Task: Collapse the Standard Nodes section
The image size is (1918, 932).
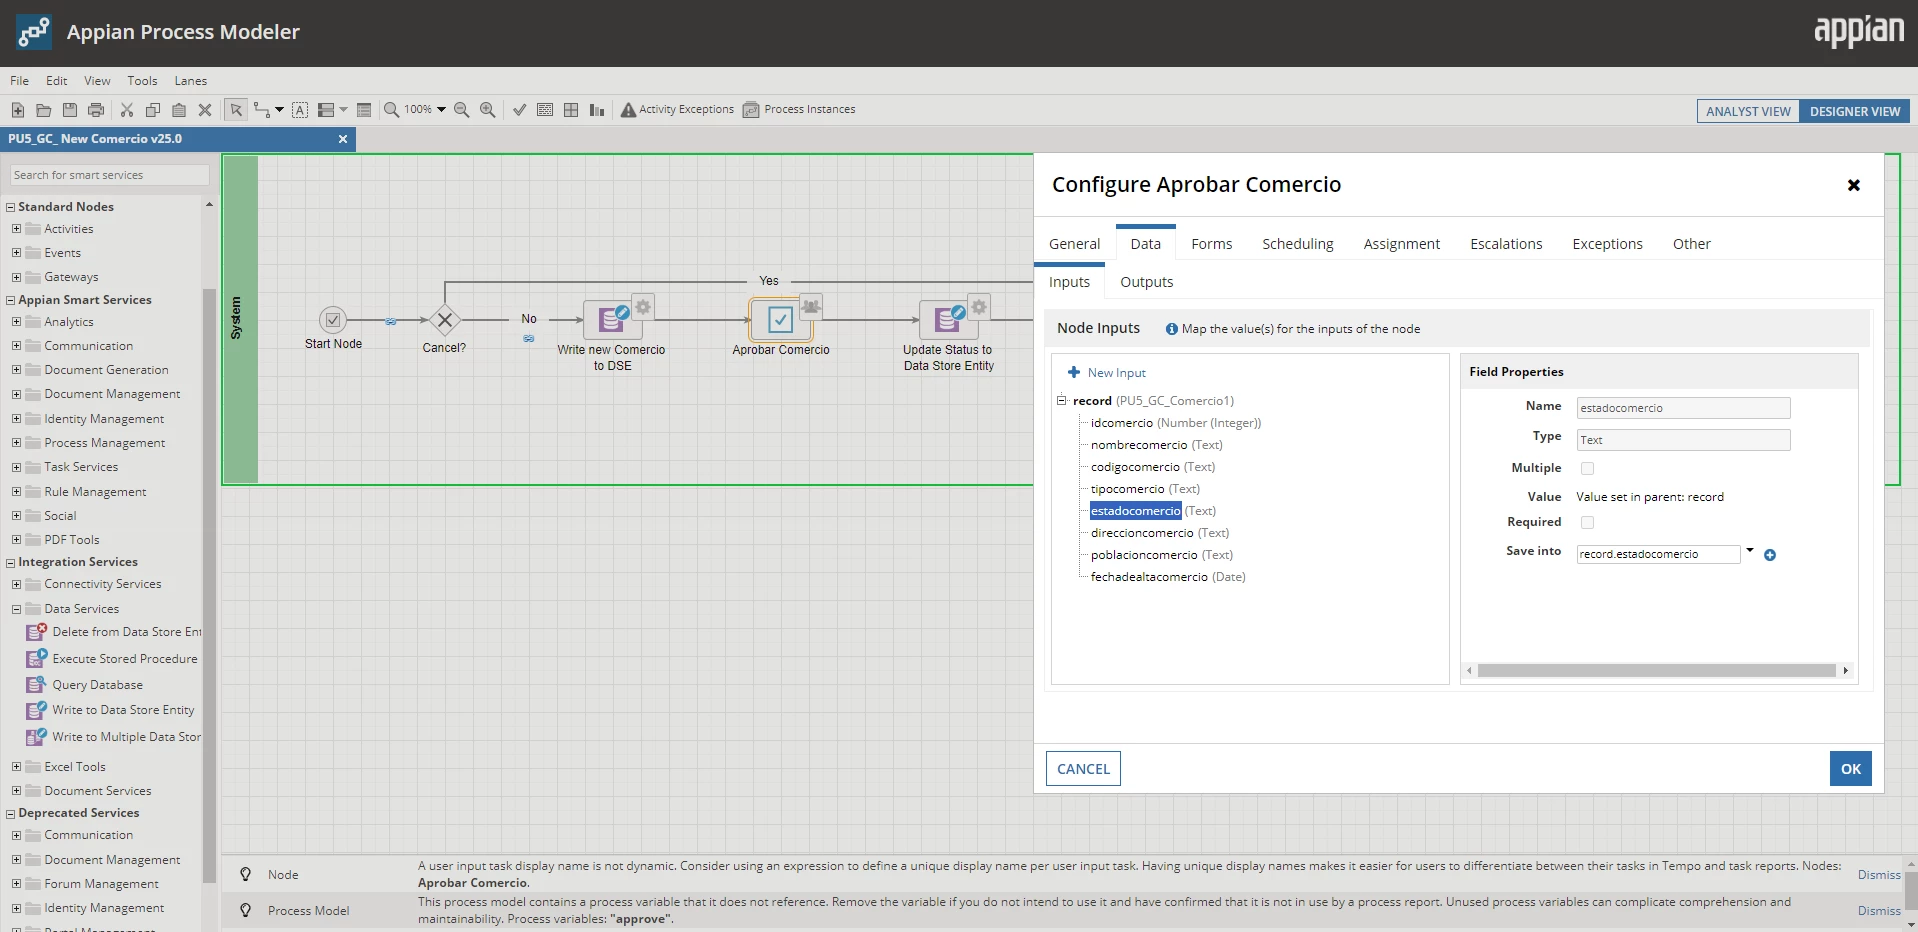Action: pyautogui.click(x=10, y=207)
